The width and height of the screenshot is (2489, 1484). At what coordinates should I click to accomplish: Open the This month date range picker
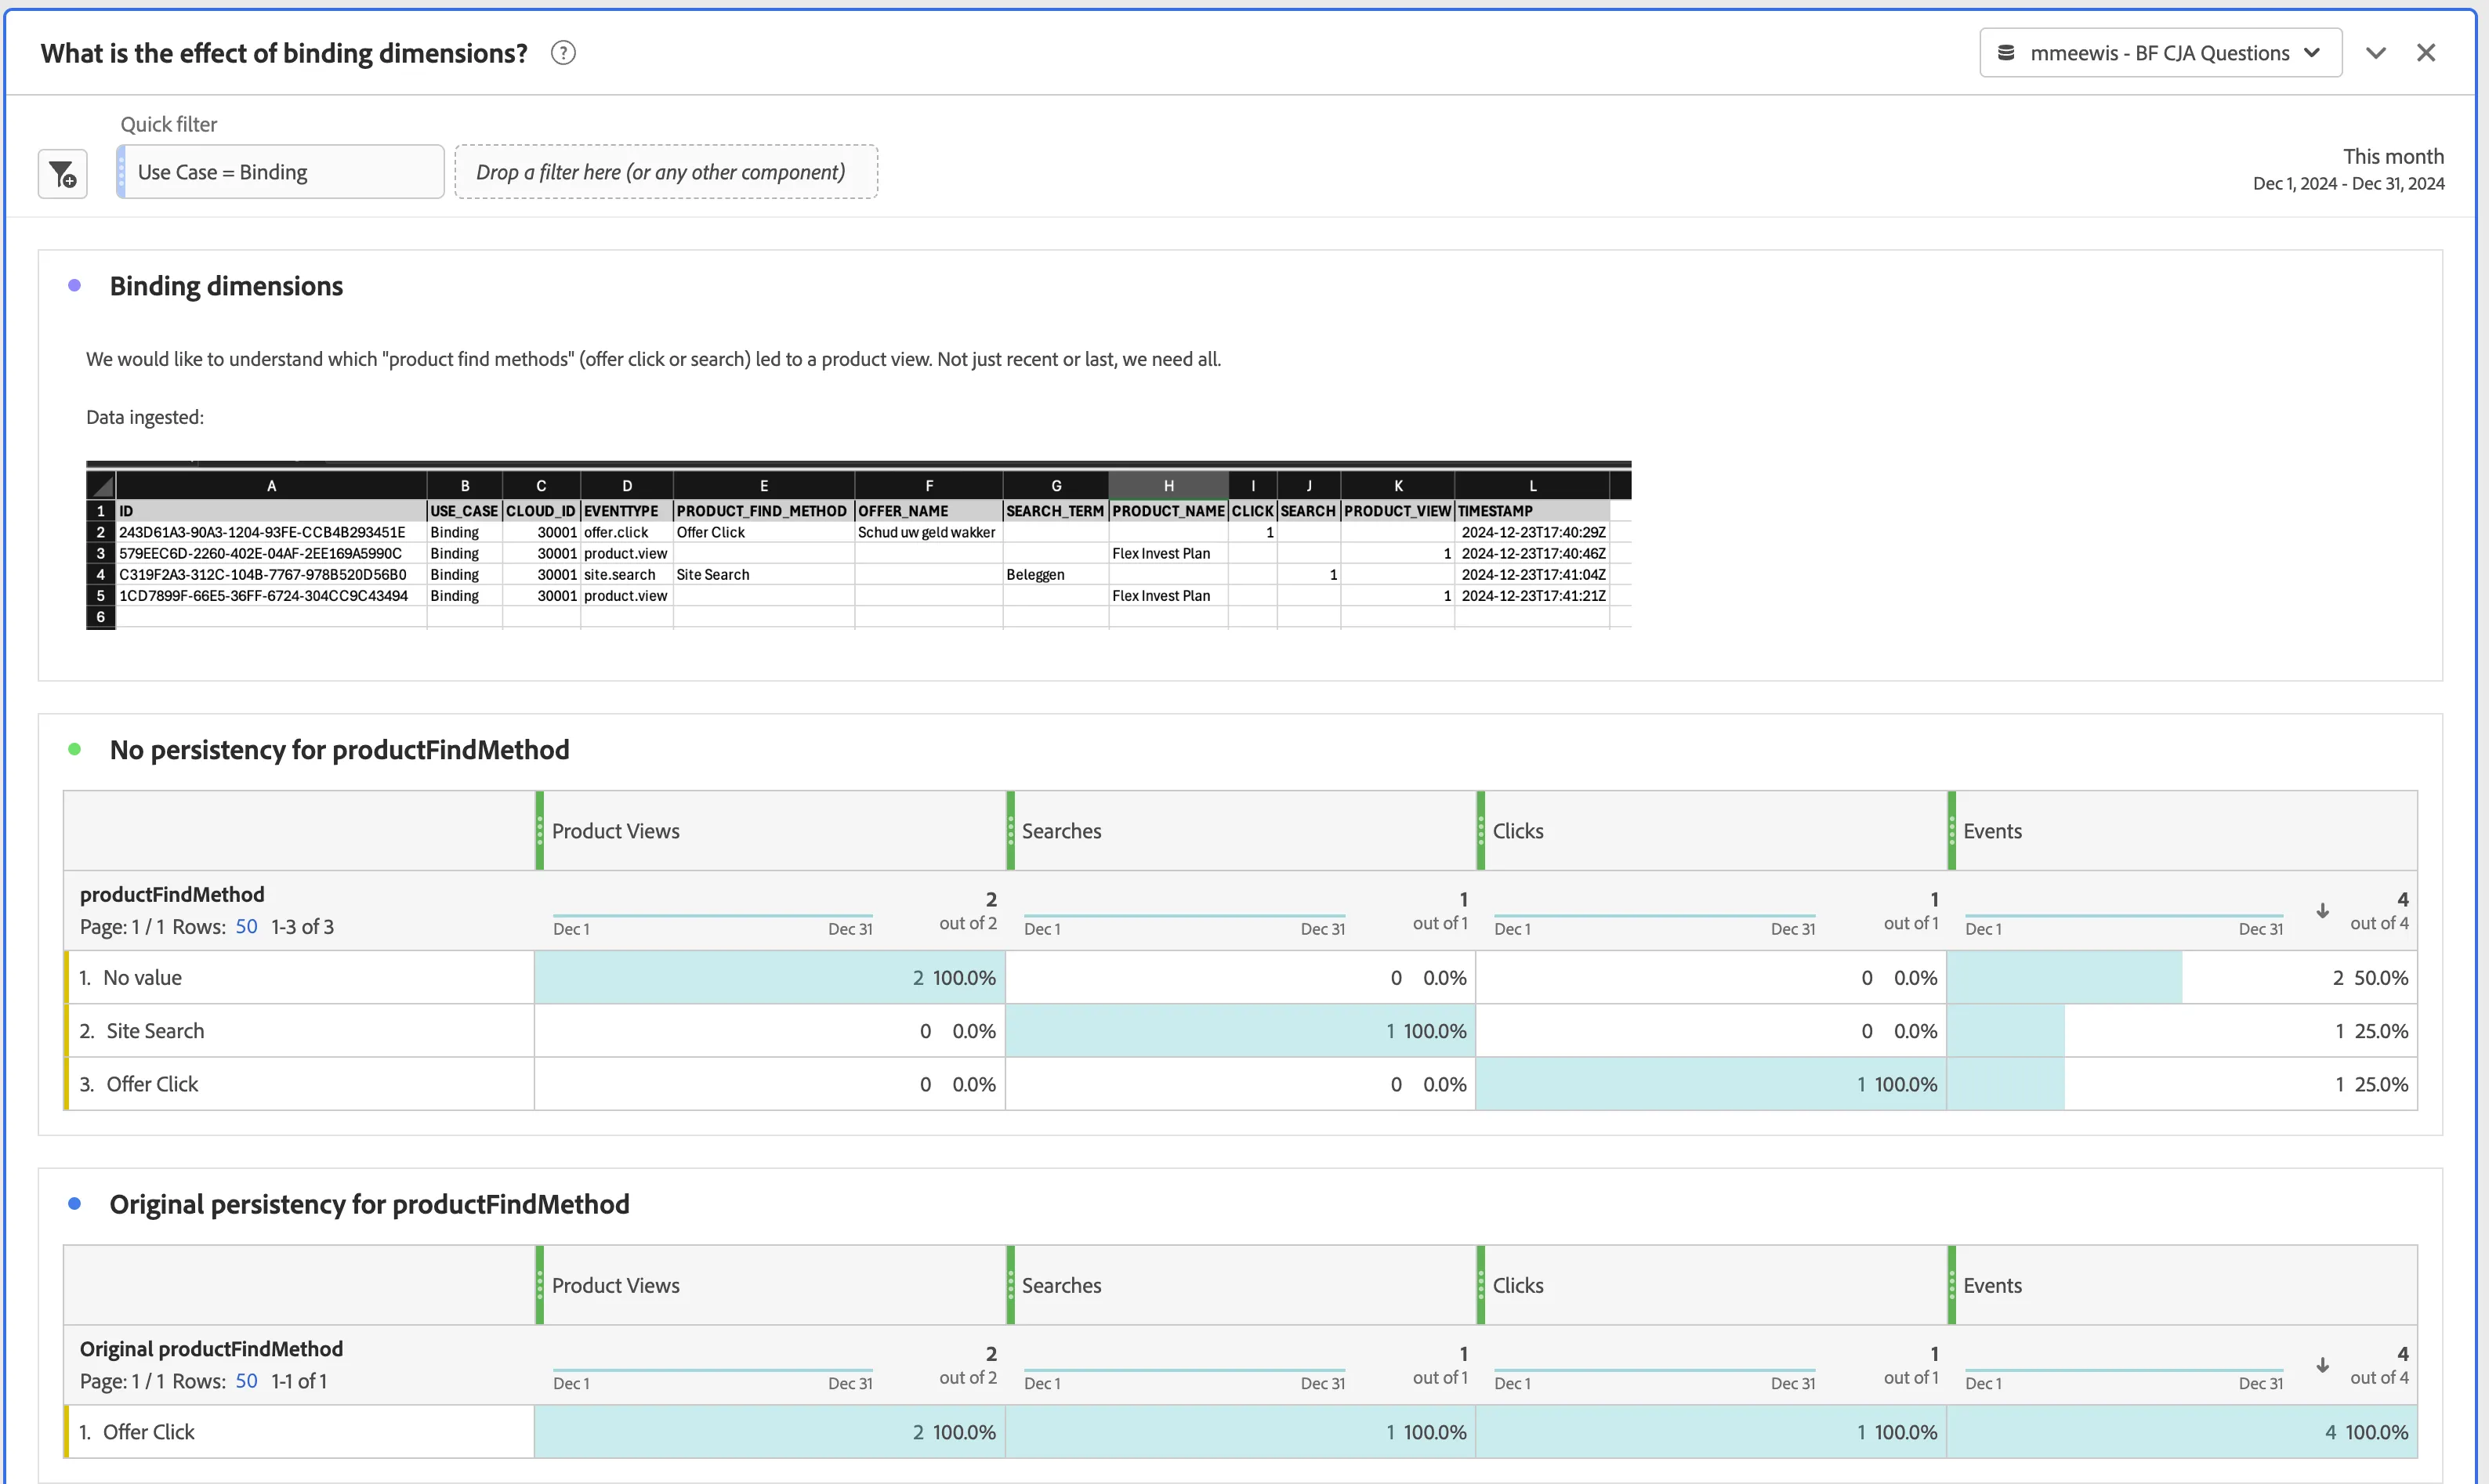tap(2348, 169)
